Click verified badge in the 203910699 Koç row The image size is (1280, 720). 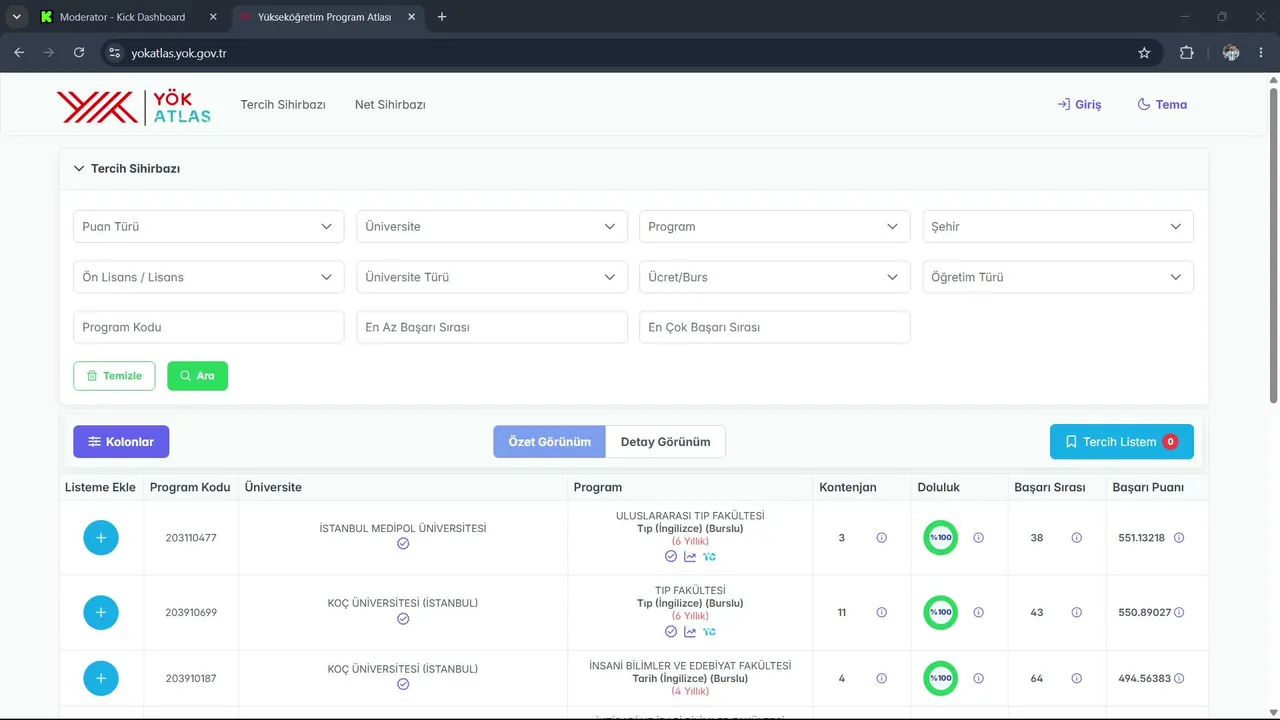(x=403, y=619)
